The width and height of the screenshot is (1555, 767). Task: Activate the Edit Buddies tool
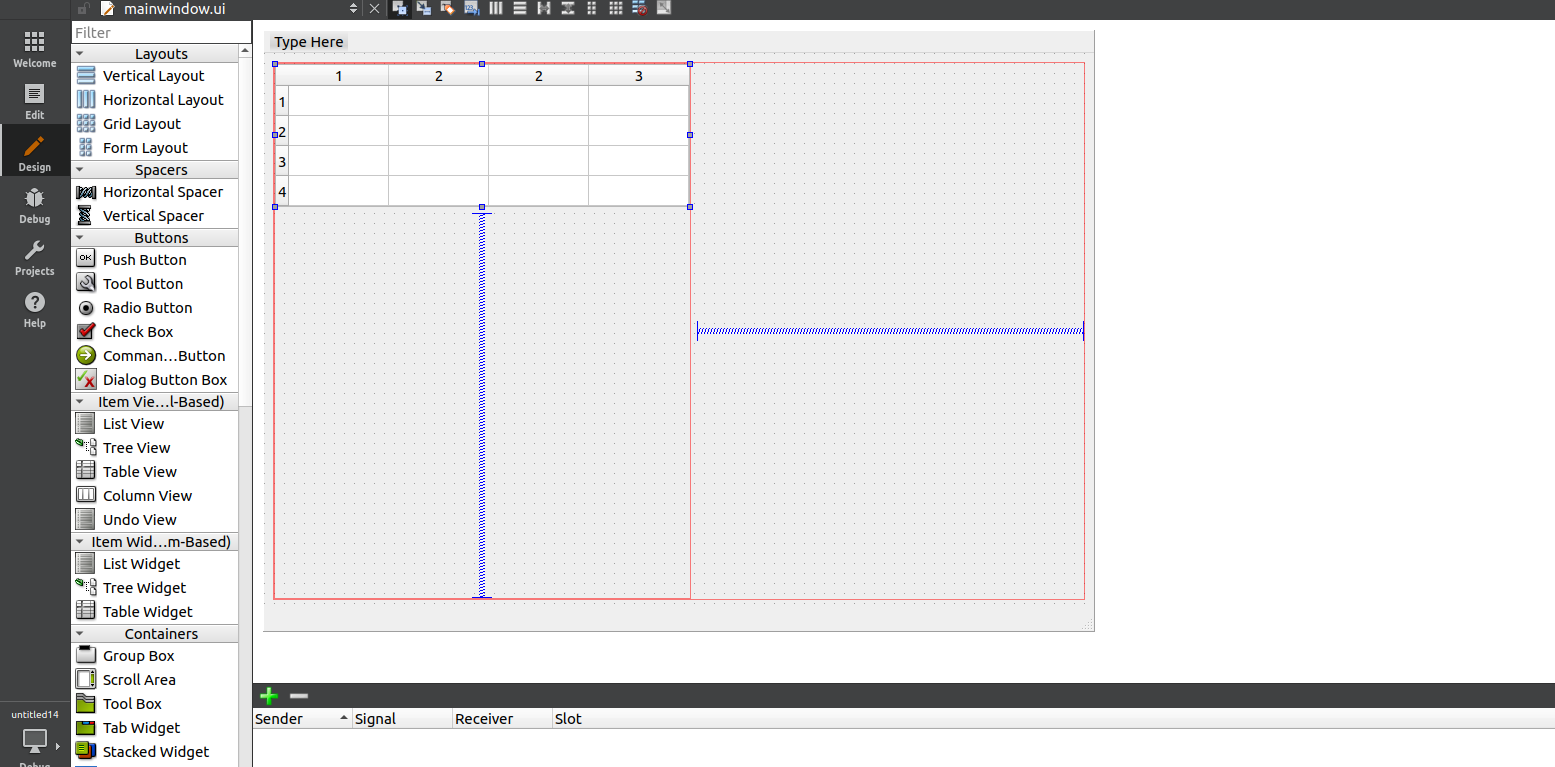(447, 8)
